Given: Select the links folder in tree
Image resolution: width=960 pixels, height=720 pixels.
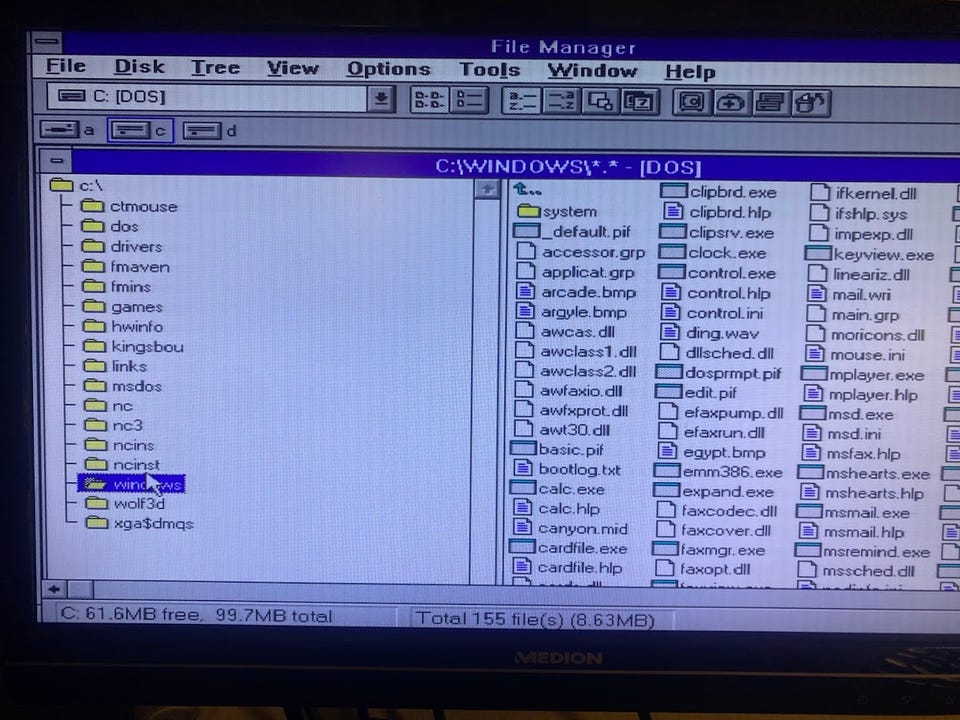Looking at the screenshot, I should 115,366.
